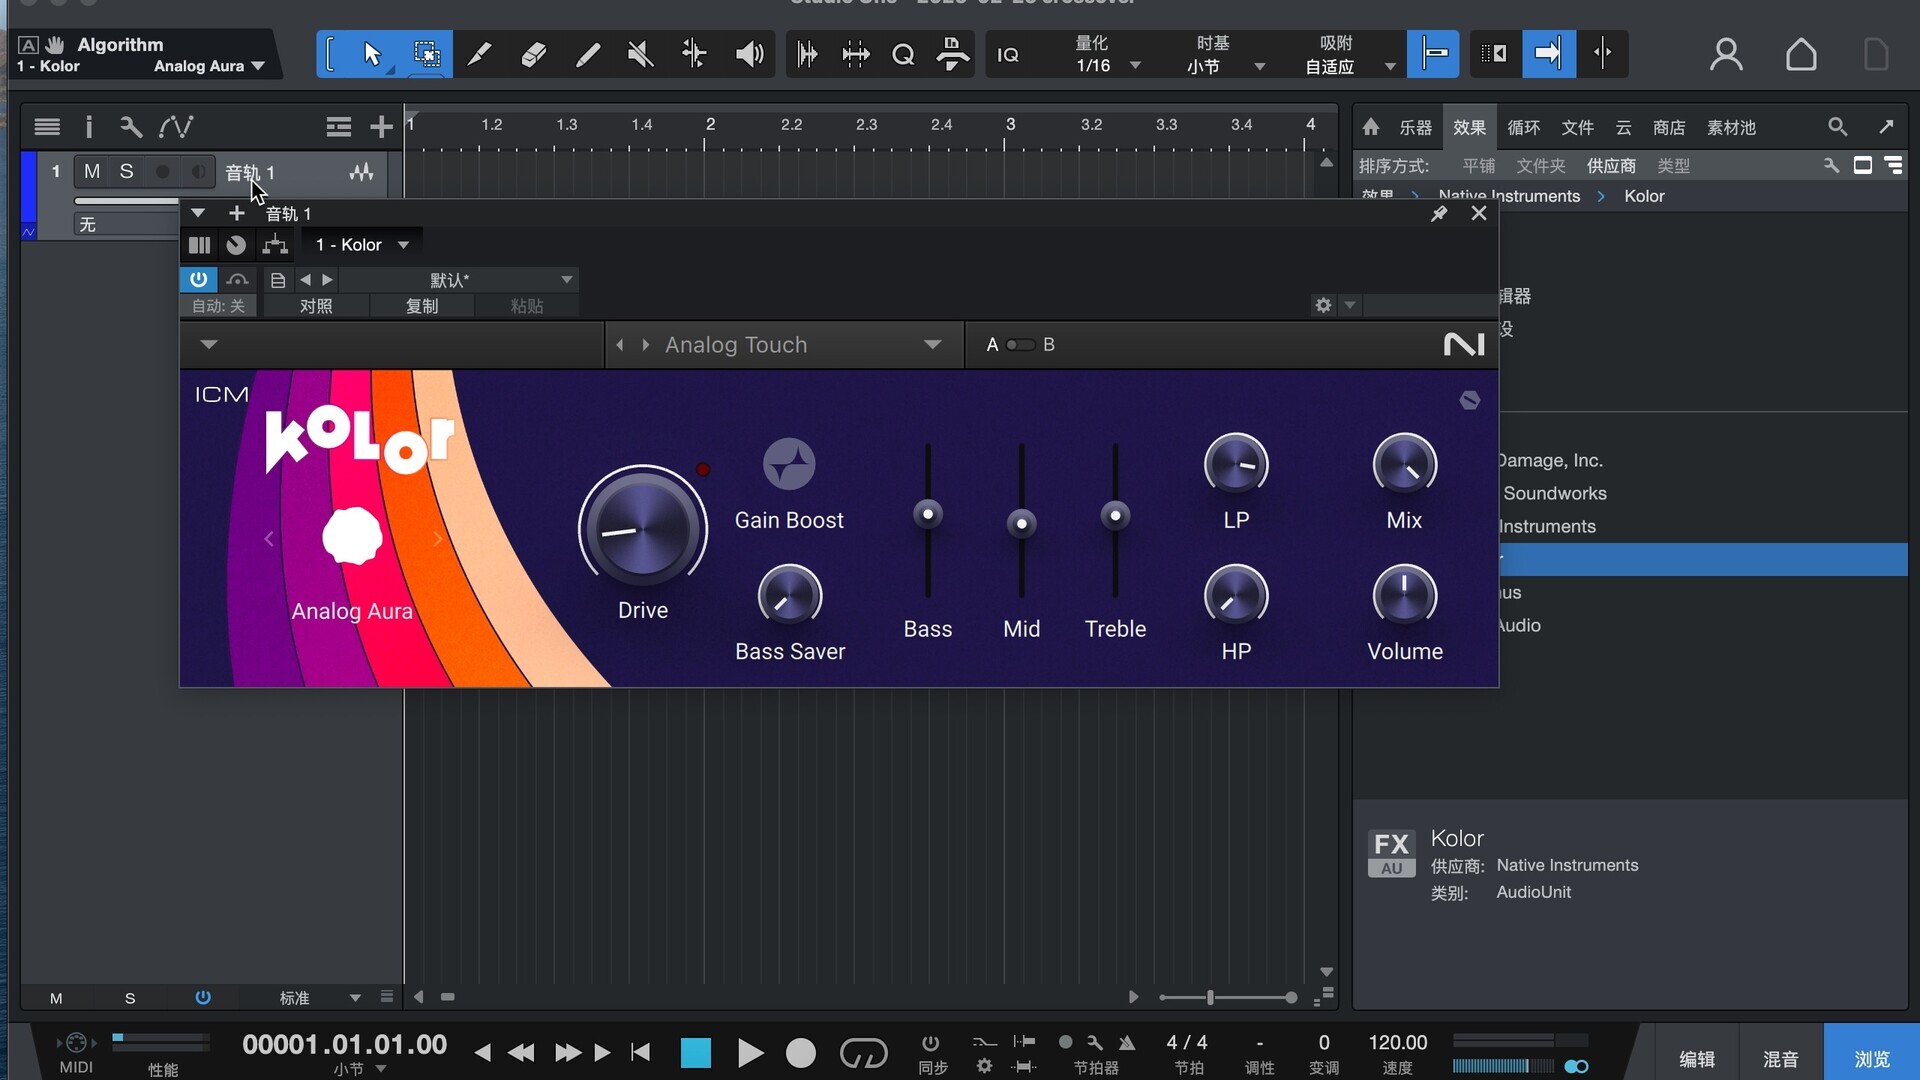
Task: Open the 时基 timebase dropdown
Action: 1260,66
